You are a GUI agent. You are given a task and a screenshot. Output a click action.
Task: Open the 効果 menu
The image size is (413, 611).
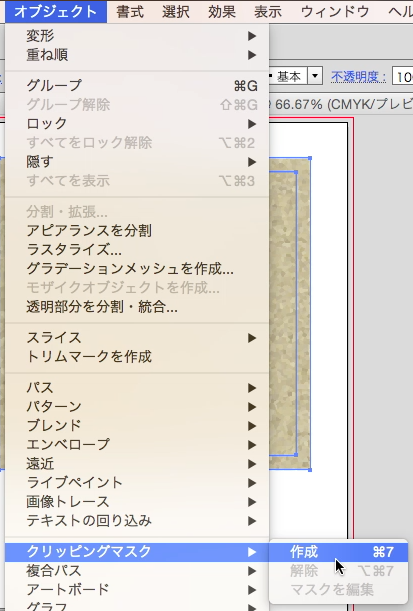222,11
